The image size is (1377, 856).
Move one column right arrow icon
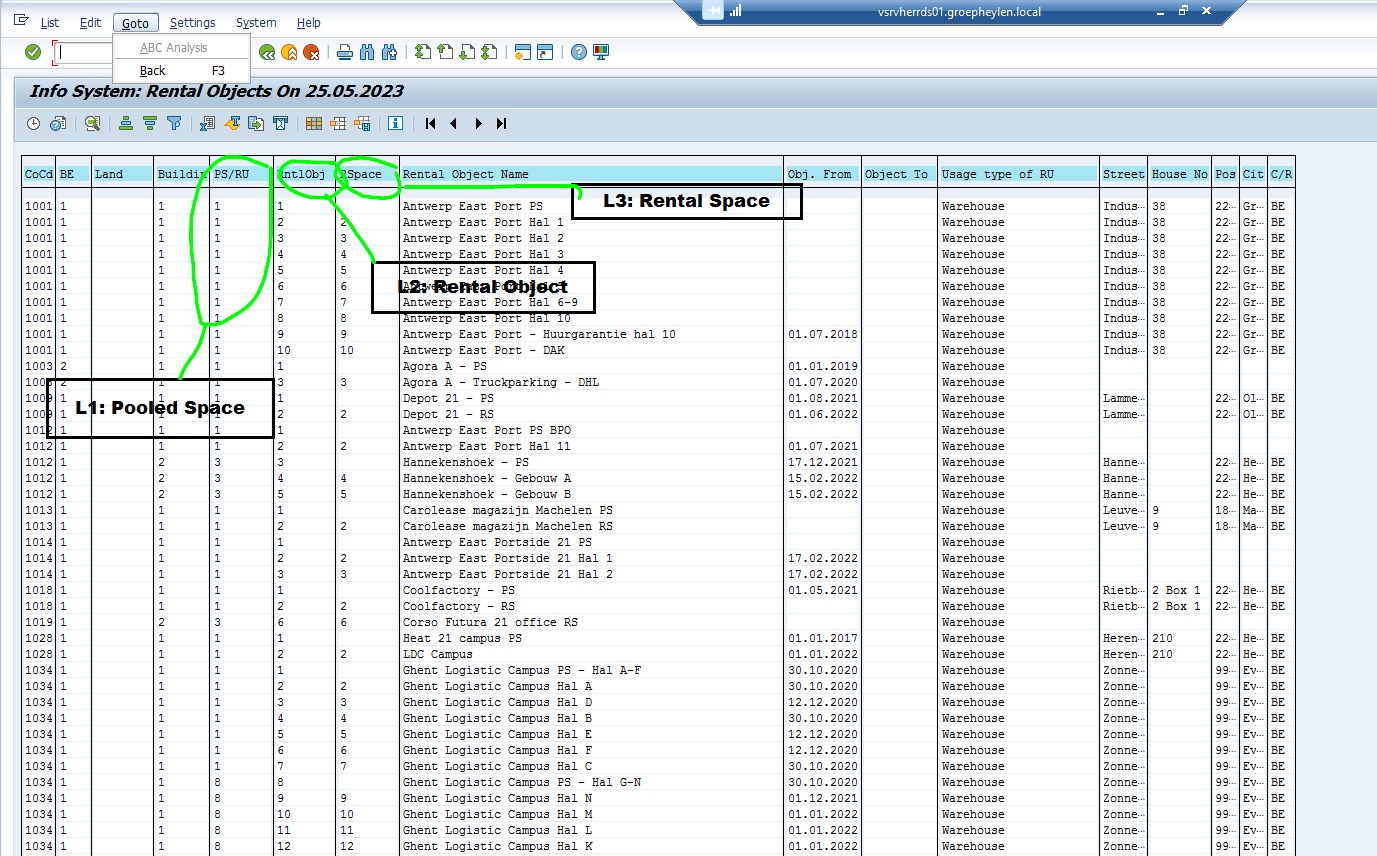[478, 123]
